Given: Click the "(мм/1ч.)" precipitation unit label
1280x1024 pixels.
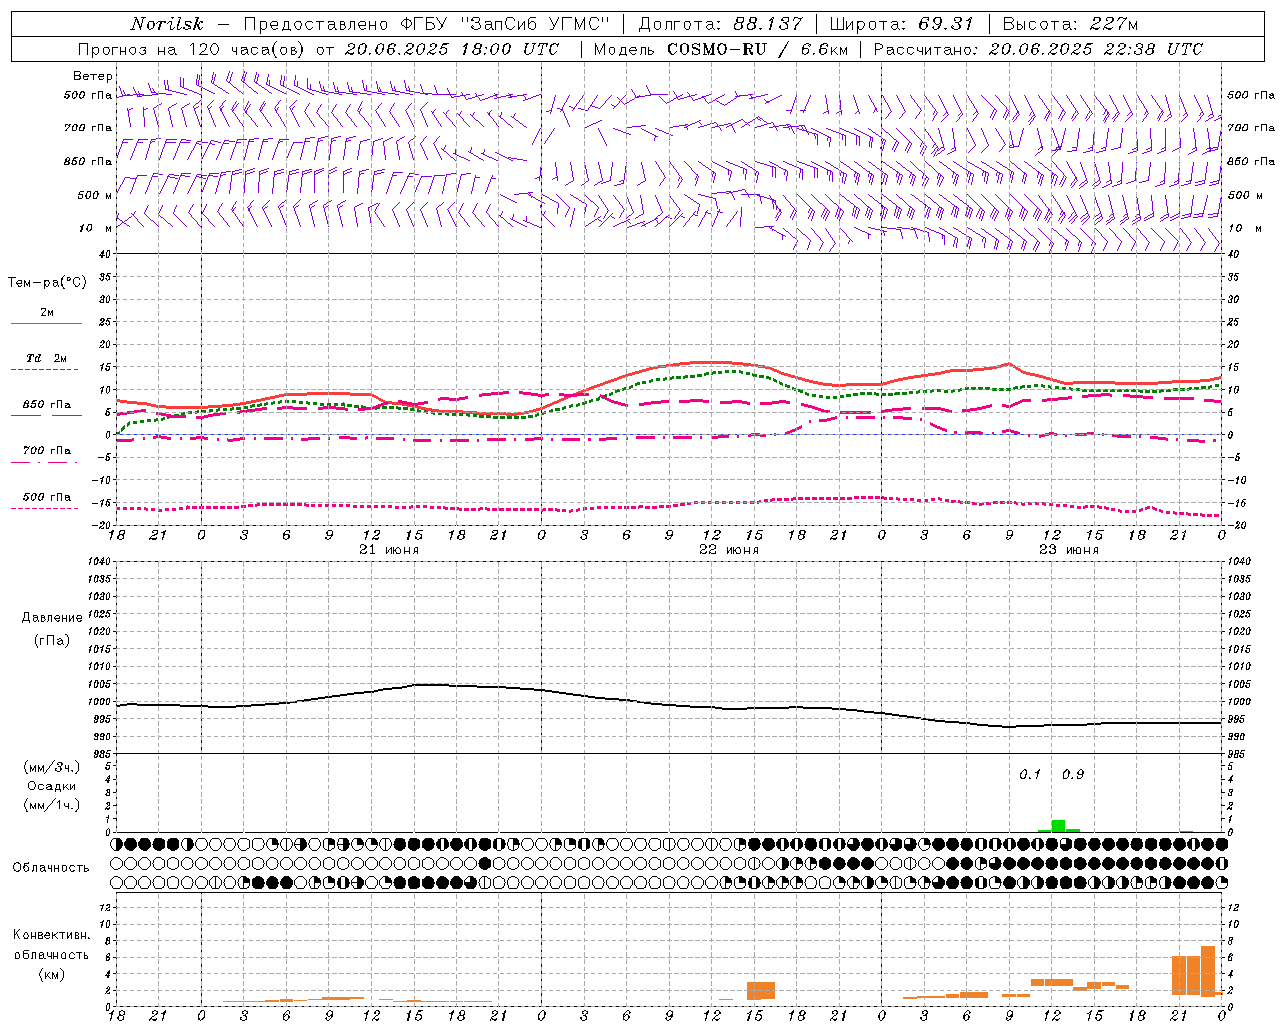Looking at the screenshot, I should pos(52,805).
